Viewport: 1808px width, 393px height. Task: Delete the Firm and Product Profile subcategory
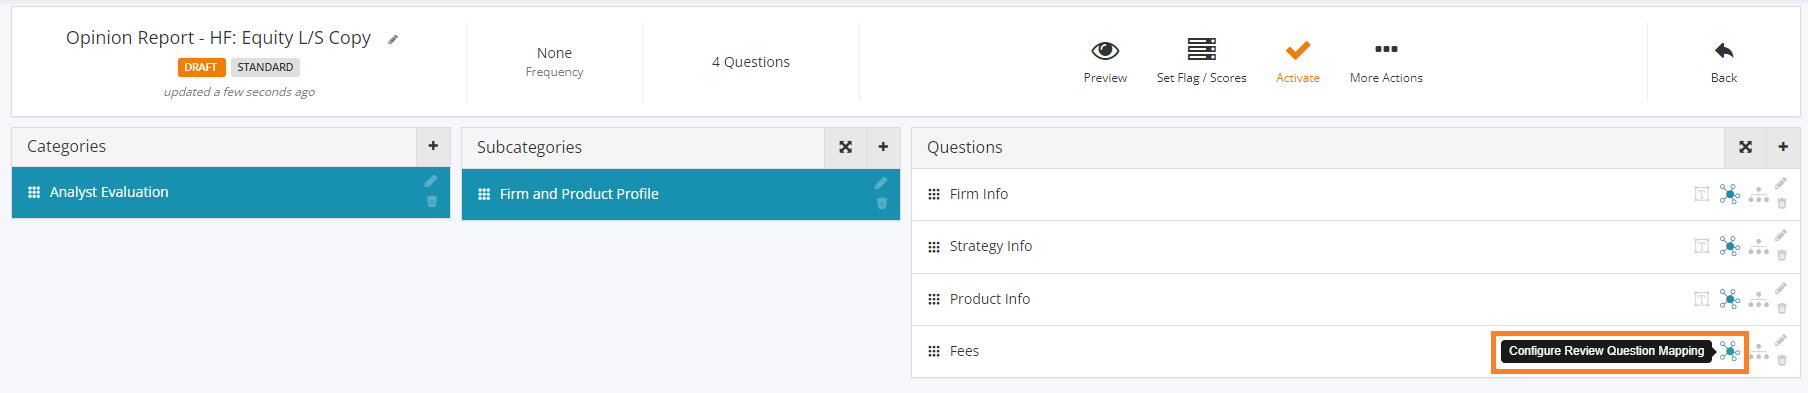[x=881, y=204]
